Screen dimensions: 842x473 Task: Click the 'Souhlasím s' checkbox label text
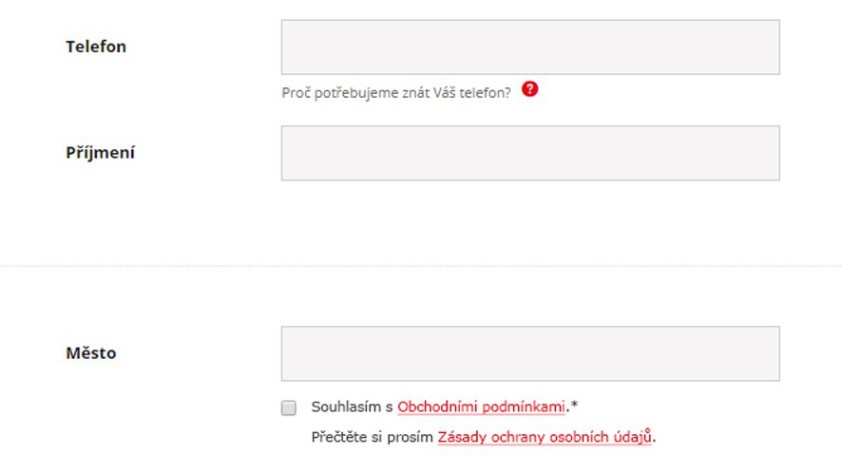tap(352, 407)
